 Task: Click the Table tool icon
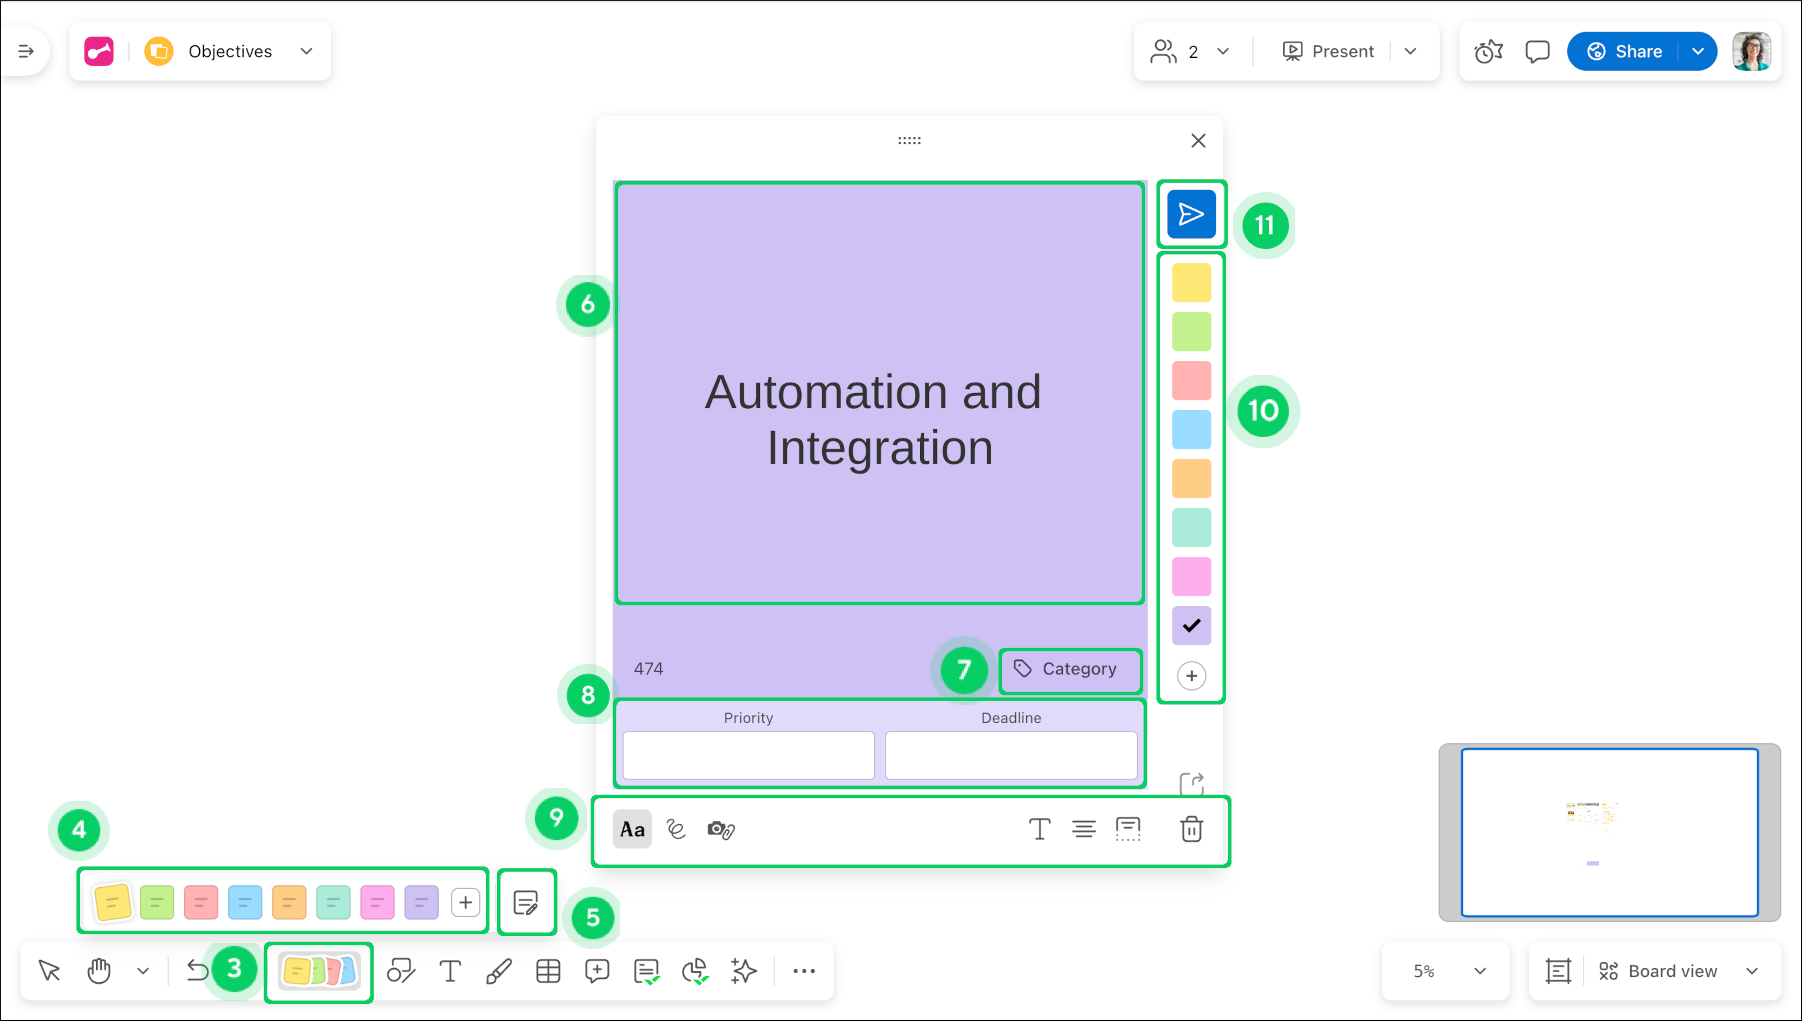[548, 971]
